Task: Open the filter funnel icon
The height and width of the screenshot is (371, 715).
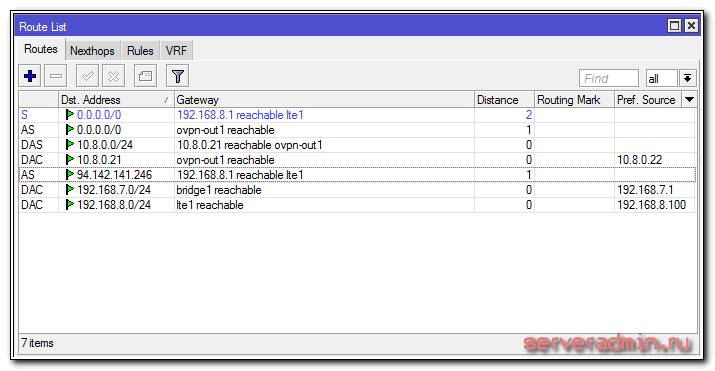Action: tap(177, 76)
